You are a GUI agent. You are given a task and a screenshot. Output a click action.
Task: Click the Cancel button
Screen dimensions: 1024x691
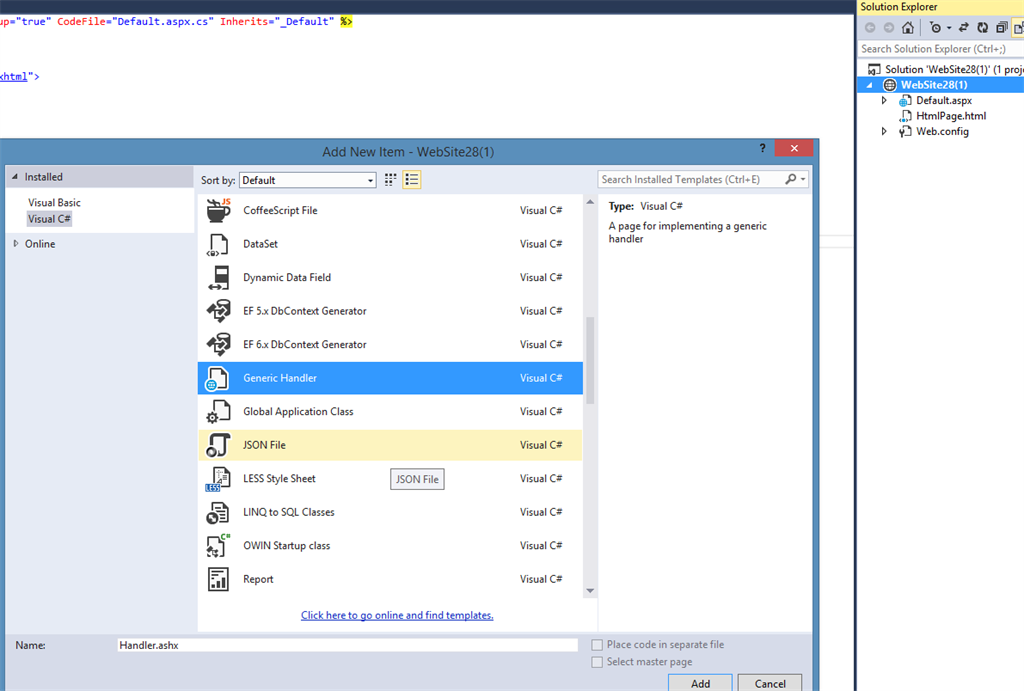(x=770, y=683)
